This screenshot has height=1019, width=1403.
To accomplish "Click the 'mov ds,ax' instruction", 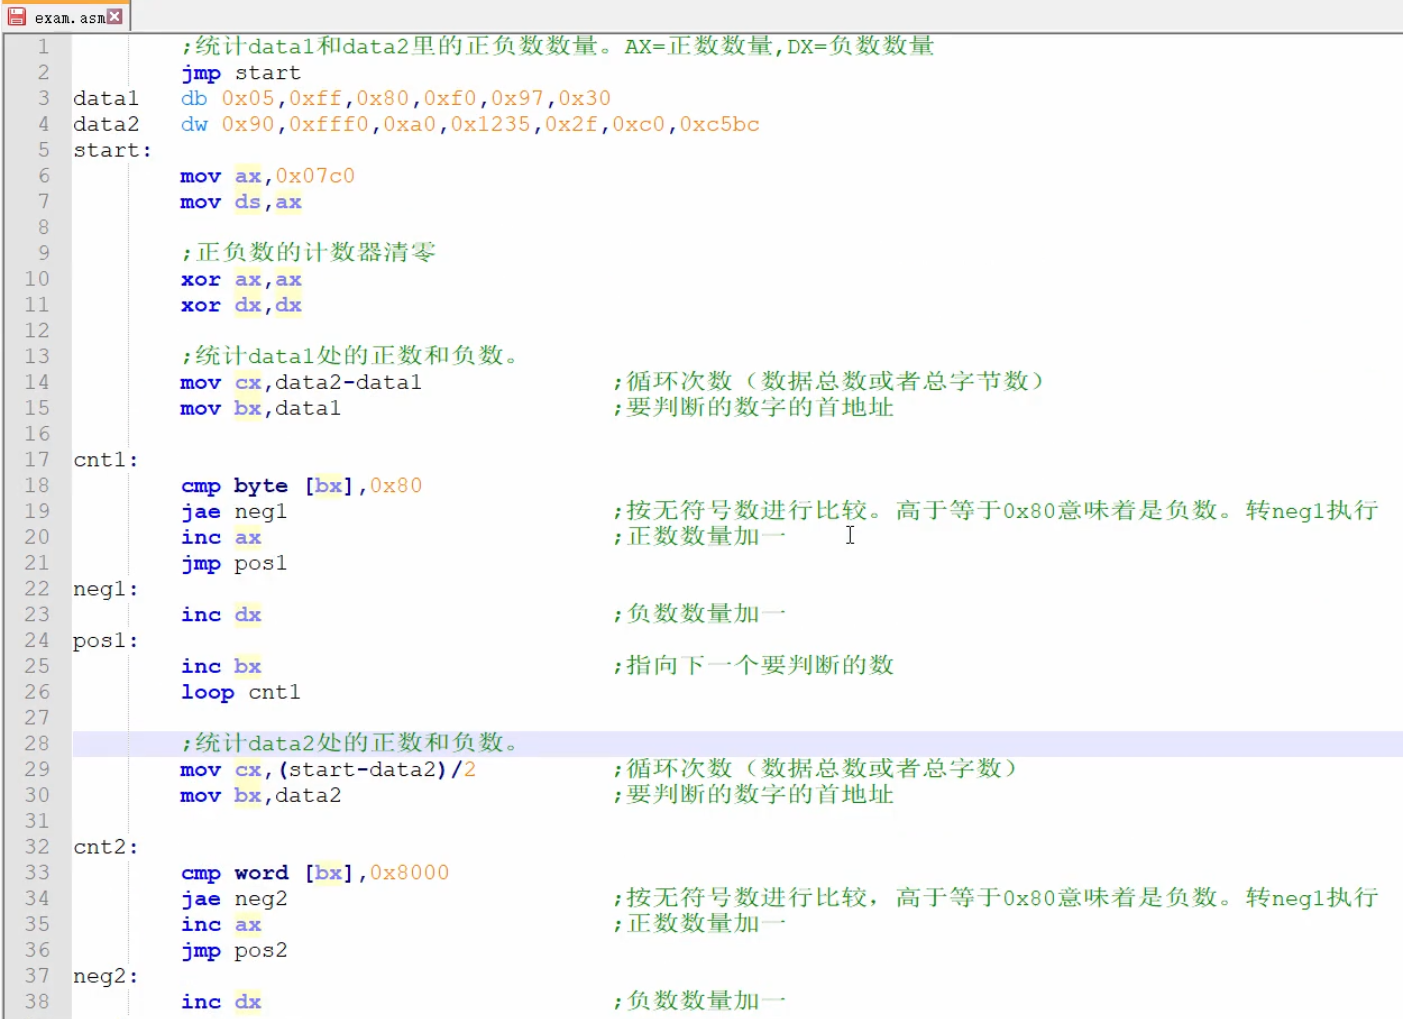I will pyautogui.click(x=241, y=202).
